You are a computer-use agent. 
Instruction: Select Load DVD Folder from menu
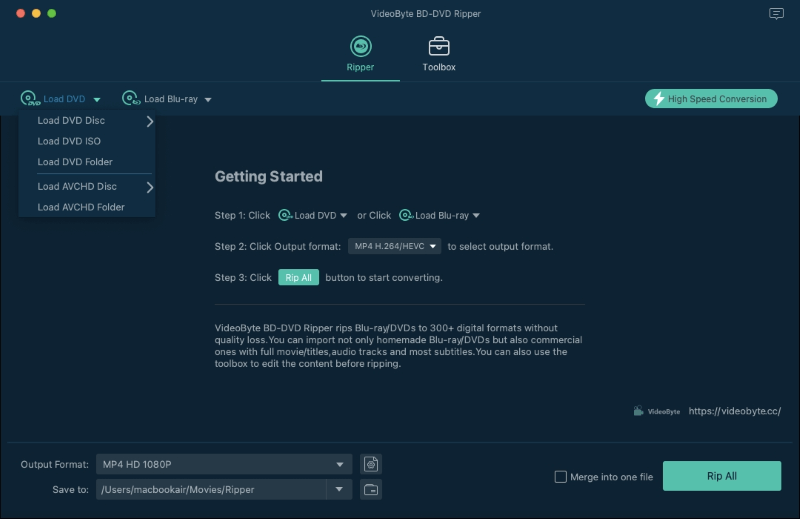click(x=87, y=162)
